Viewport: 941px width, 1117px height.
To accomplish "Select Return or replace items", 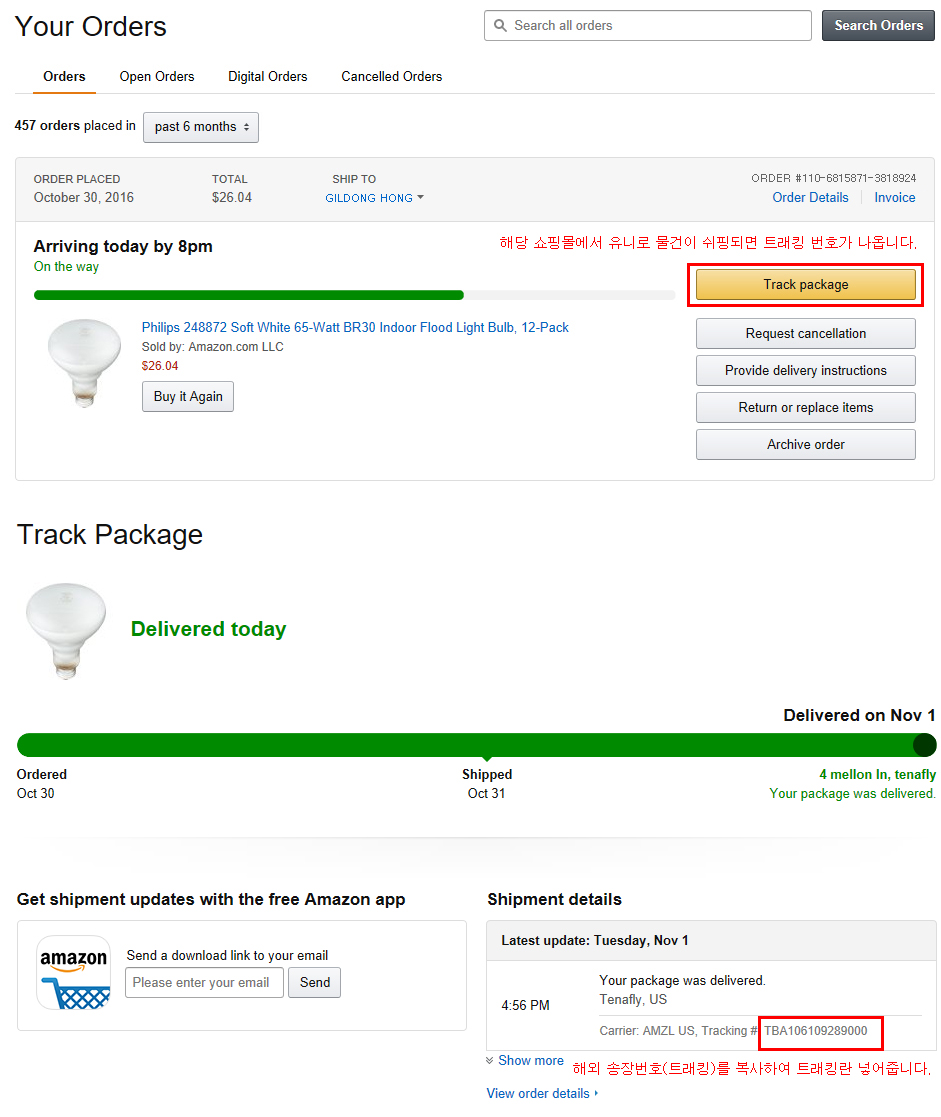I will (806, 407).
